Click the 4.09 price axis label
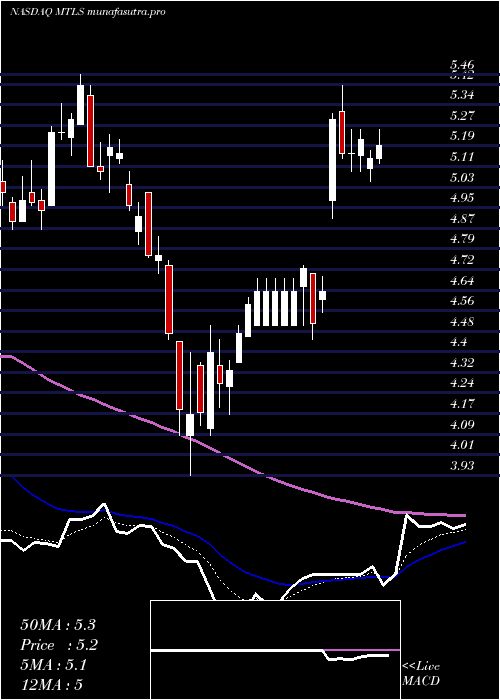The image size is (500, 700). (462, 424)
